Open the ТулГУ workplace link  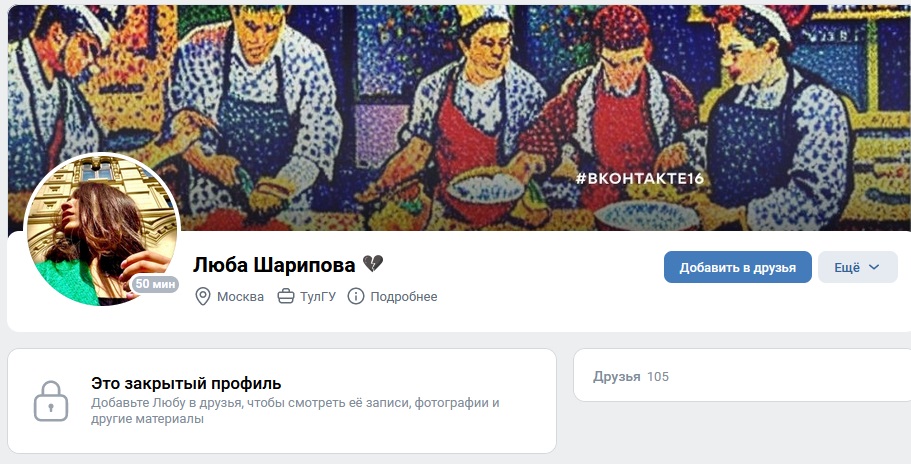[x=318, y=297]
